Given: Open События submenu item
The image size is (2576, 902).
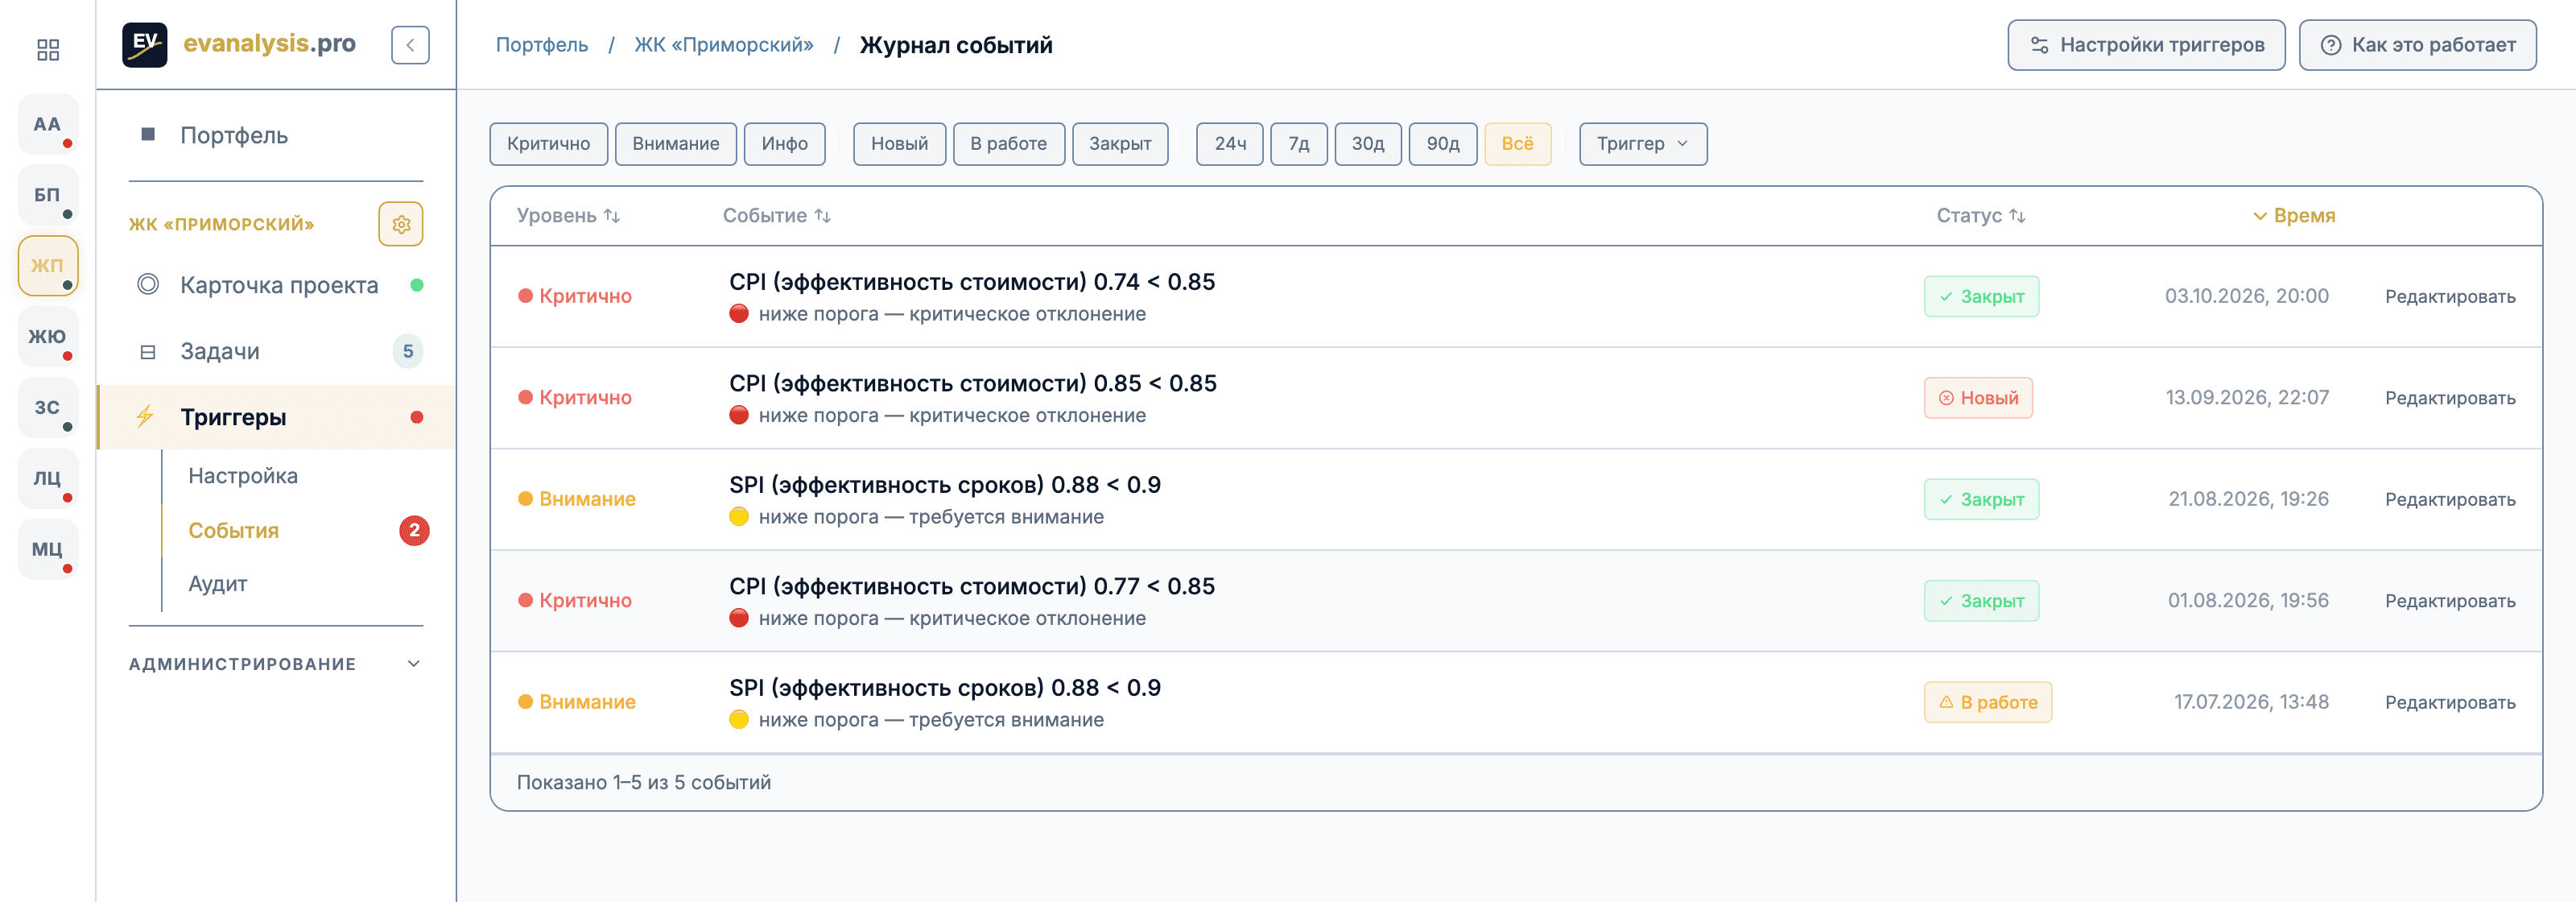Looking at the screenshot, I should coord(233,531).
